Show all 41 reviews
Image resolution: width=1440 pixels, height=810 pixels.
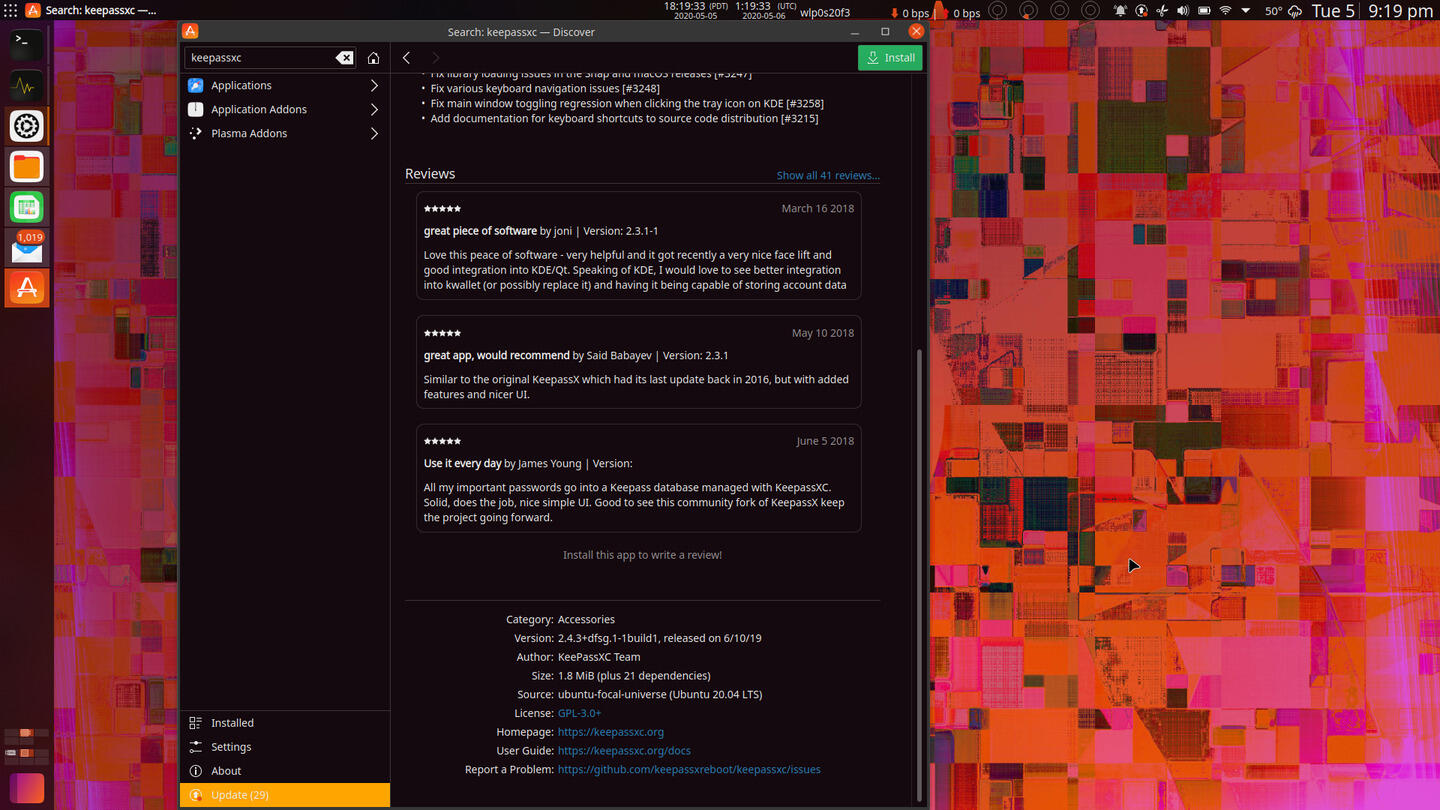click(x=828, y=175)
